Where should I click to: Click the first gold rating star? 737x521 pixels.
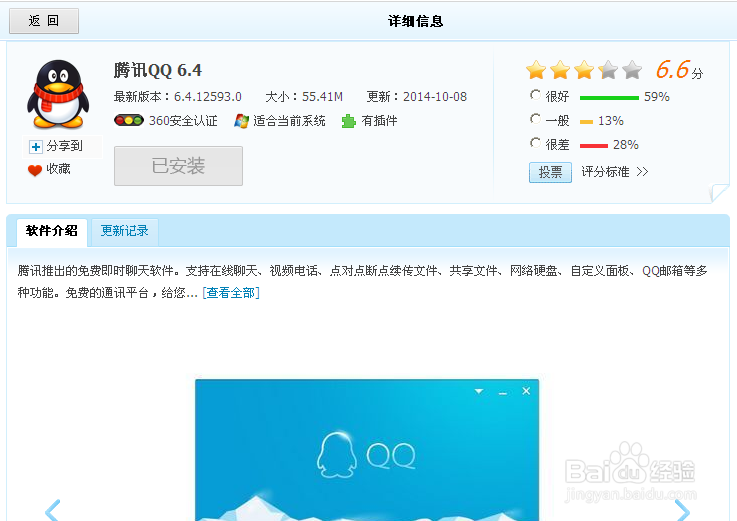point(536,70)
